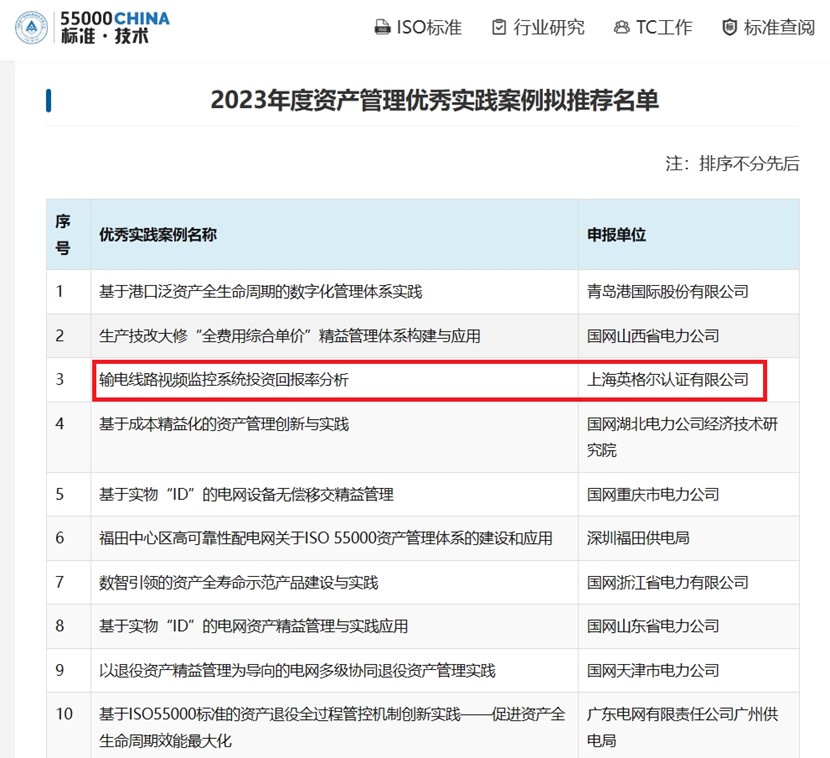Click the number 7 in 国网浙江省电力有限公司 row
The width and height of the screenshot is (830, 758).
point(60,583)
